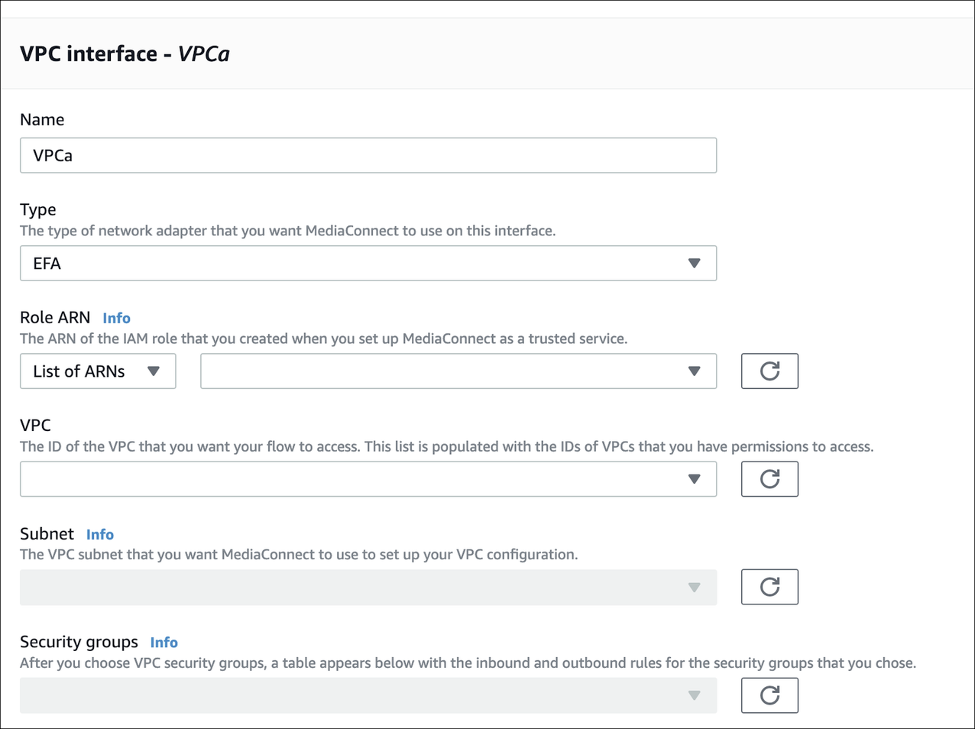977x729 pixels.
Task: Expand the List of ARNs selector
Action: pos(98,371)
